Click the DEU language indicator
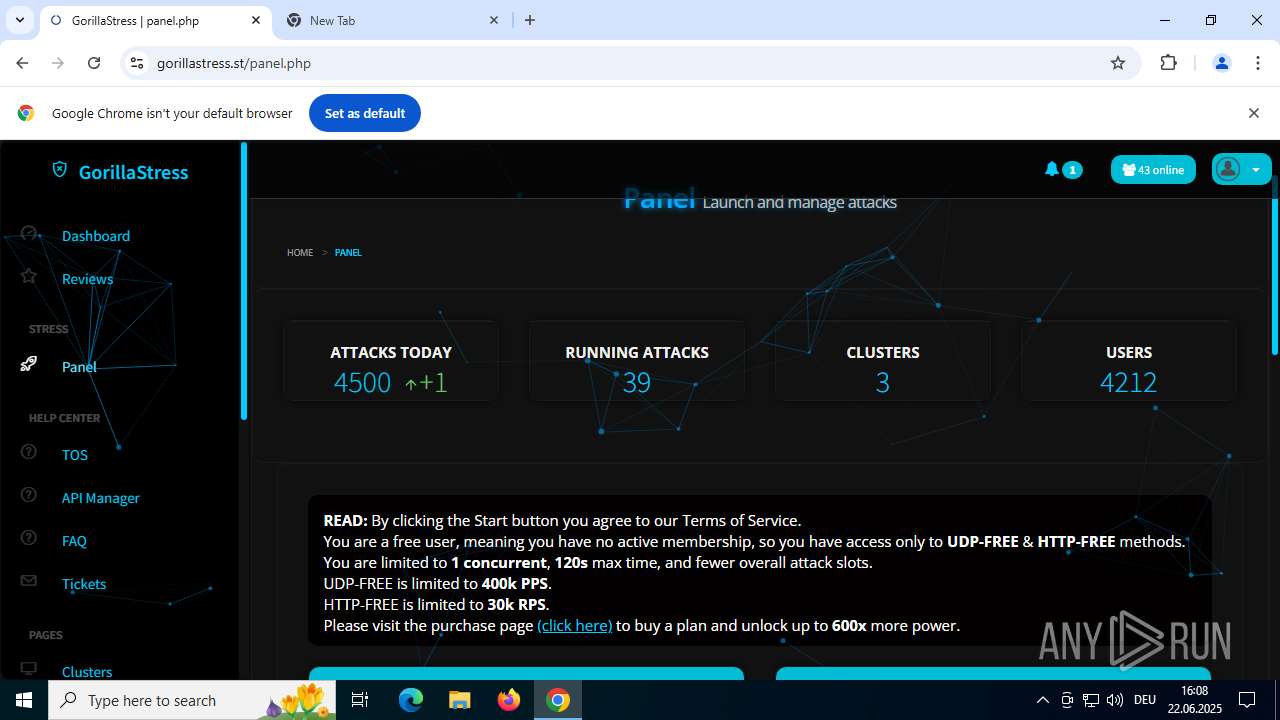Image resolution: width=1280 pixels, height=720 pixels. coord(1145,700)
